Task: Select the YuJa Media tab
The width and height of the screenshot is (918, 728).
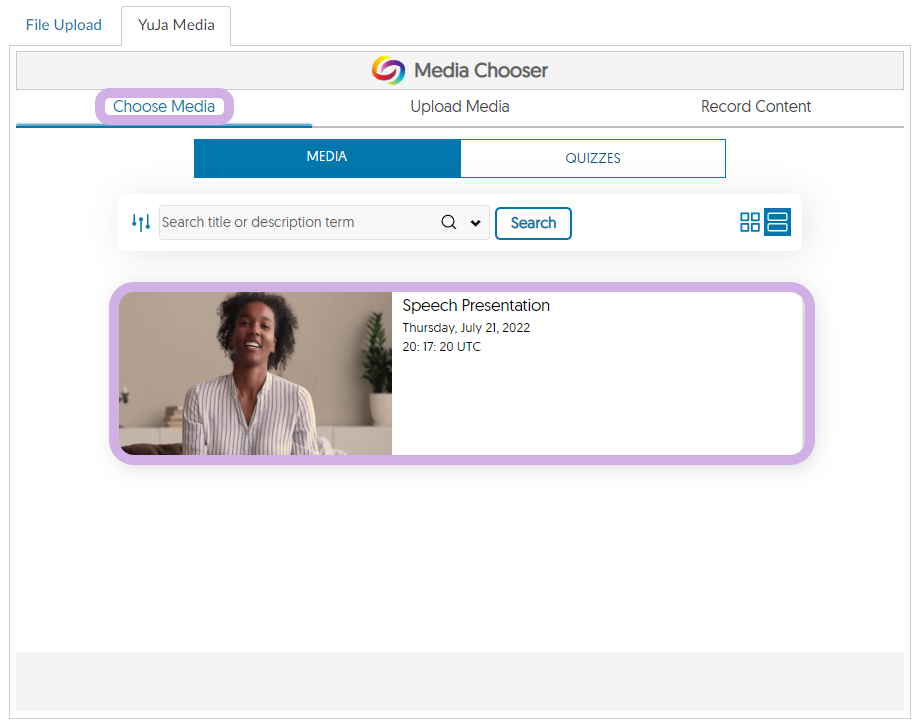Action: point(176,25)
